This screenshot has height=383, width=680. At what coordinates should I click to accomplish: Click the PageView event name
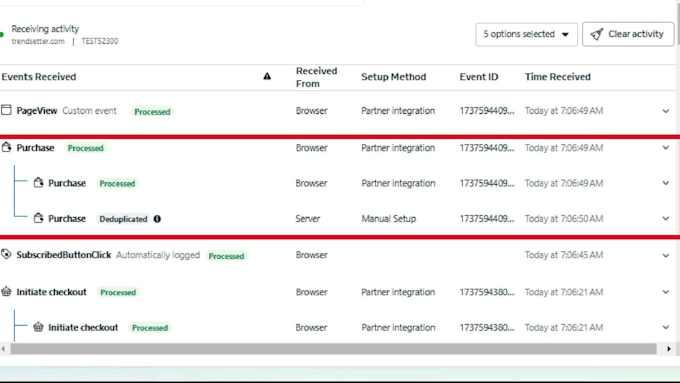(x=37, y=111)
